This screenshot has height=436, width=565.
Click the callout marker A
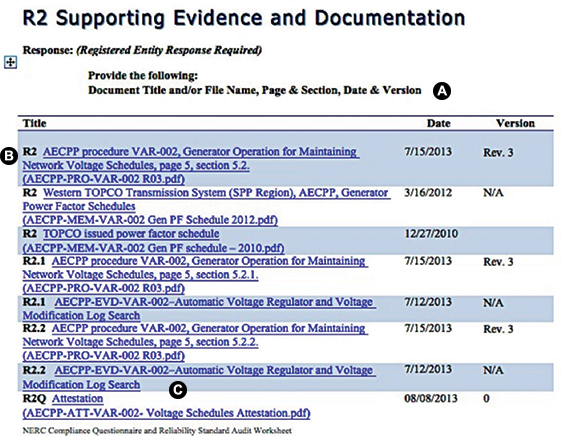click(442, 91)
